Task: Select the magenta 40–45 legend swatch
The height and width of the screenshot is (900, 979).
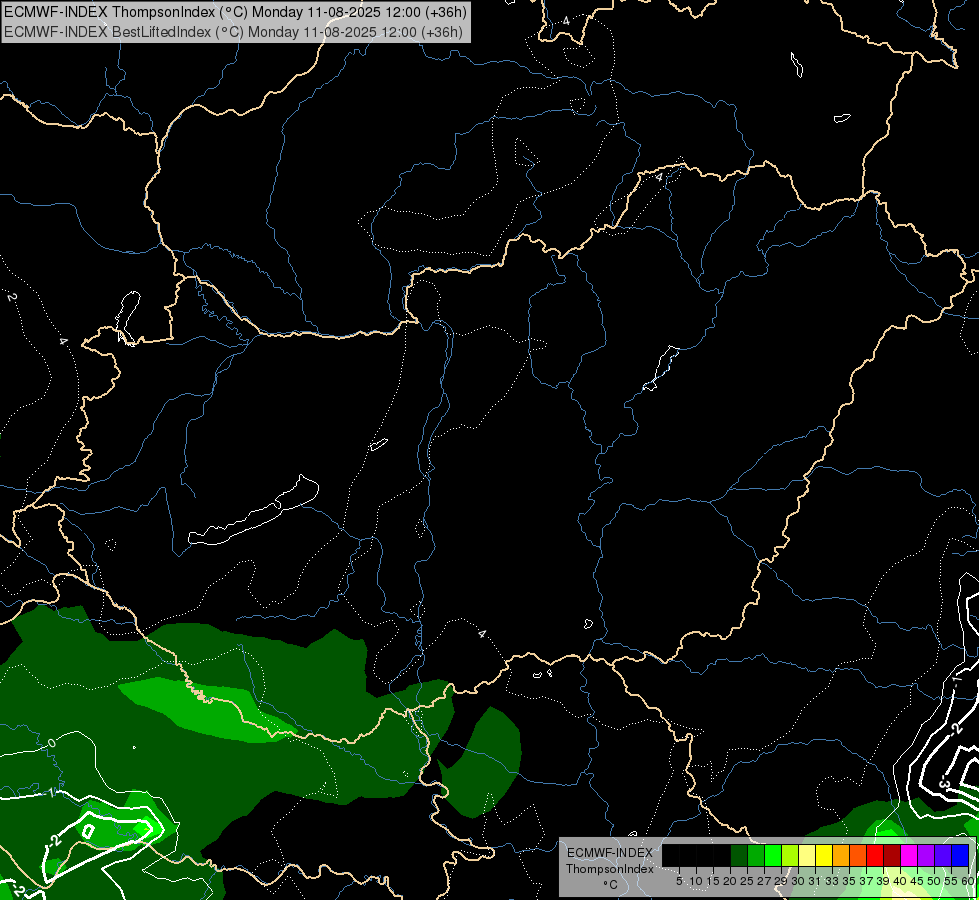Action: click(909, 855)
